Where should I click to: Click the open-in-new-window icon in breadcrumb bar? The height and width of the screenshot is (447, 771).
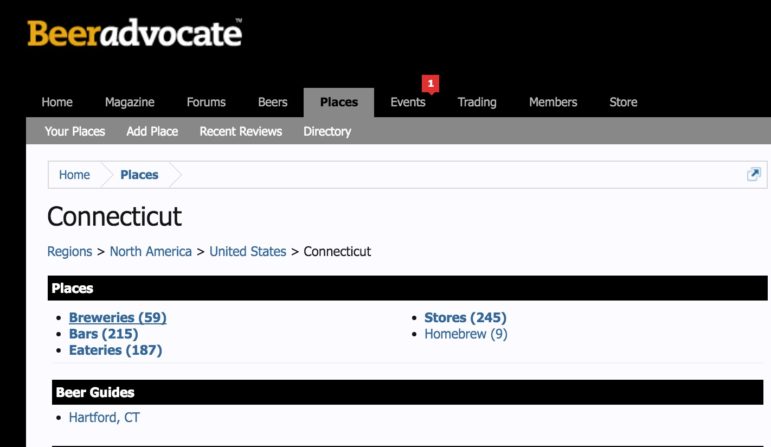coord(753,174)
